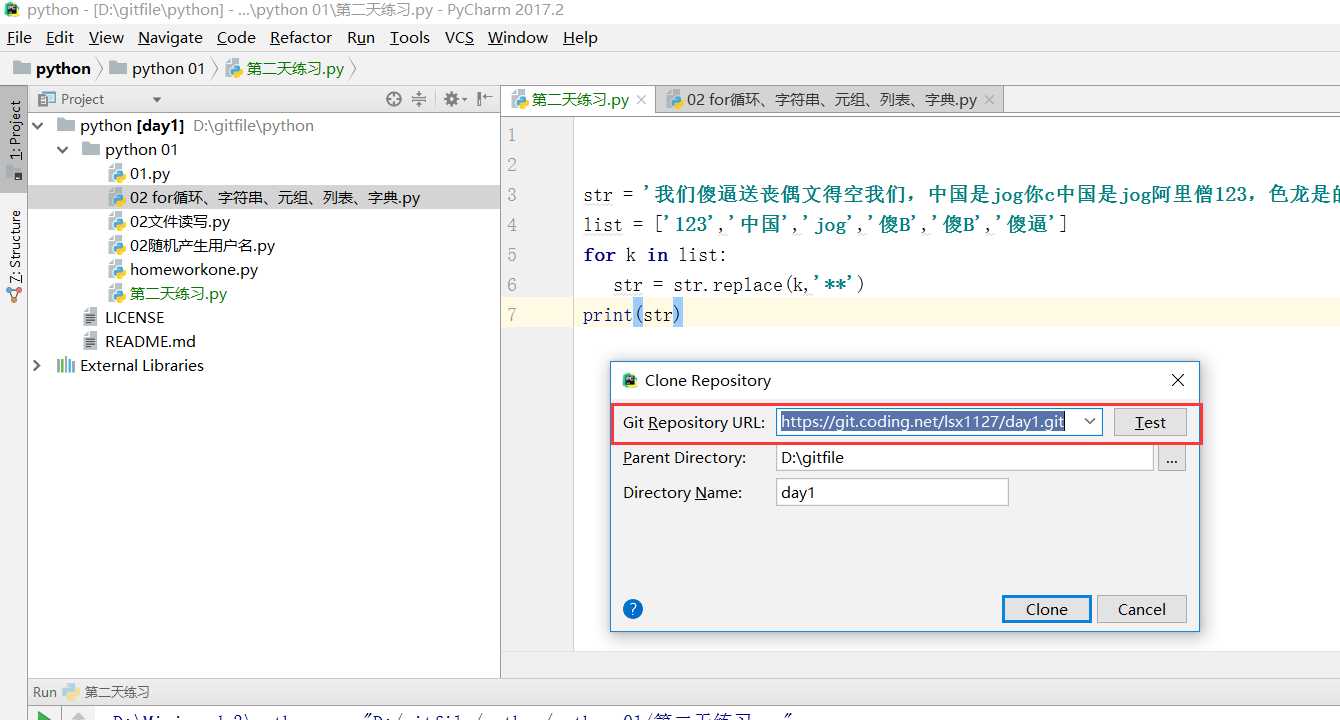
Task: Select 02文件读写.py in project tree
Action: tap(180, 222)
